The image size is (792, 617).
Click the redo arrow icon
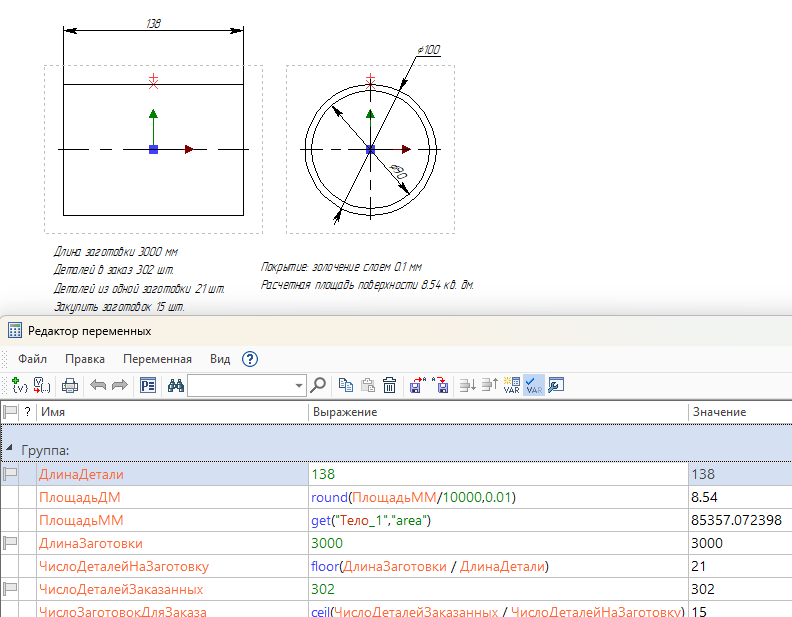point(119,385)
